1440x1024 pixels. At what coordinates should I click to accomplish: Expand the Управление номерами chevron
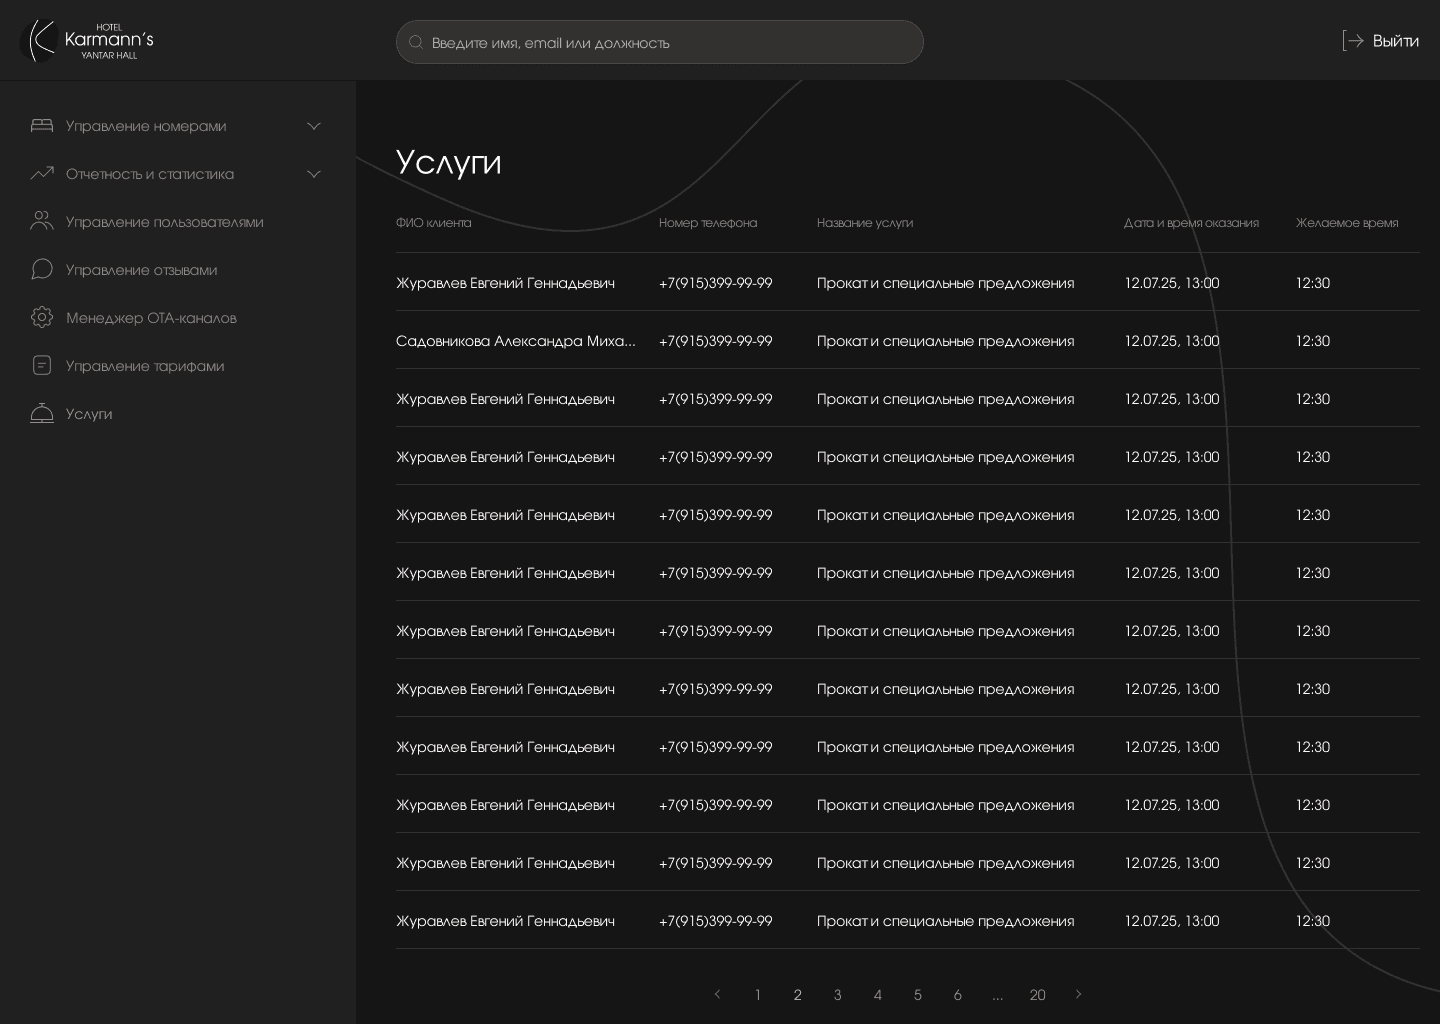click(x=314, y=126)
